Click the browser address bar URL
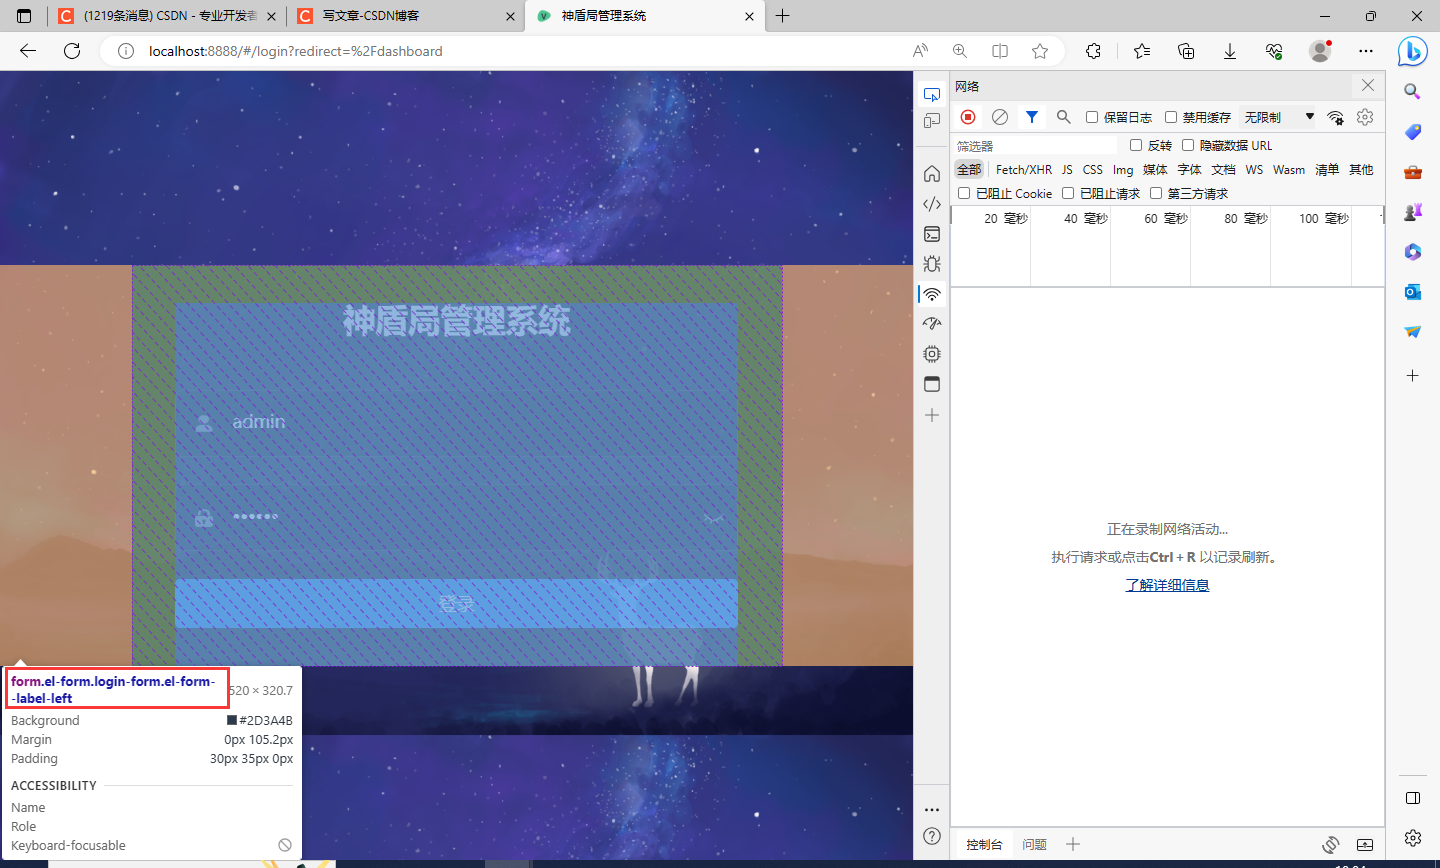 [x=296, y=51]
